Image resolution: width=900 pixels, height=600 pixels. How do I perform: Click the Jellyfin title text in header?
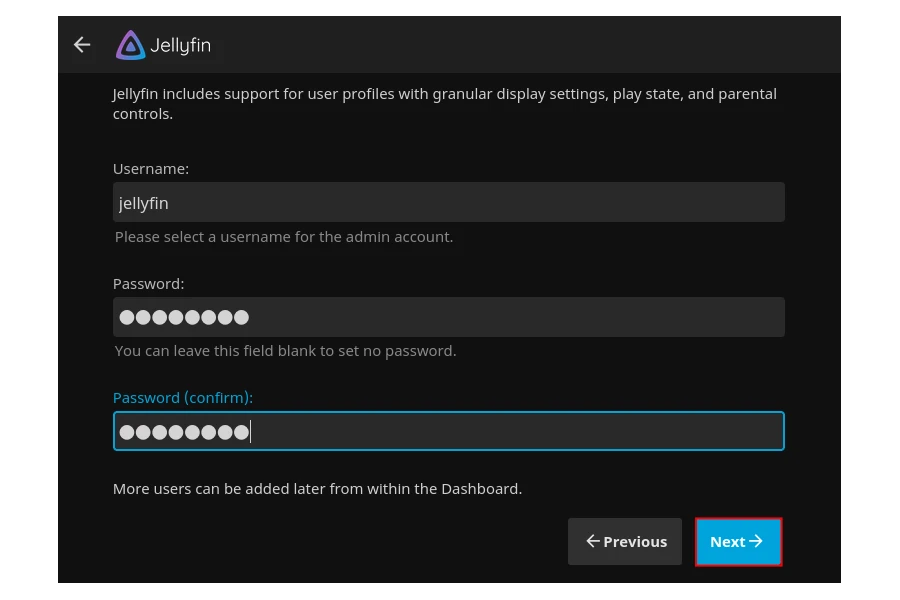180,46
